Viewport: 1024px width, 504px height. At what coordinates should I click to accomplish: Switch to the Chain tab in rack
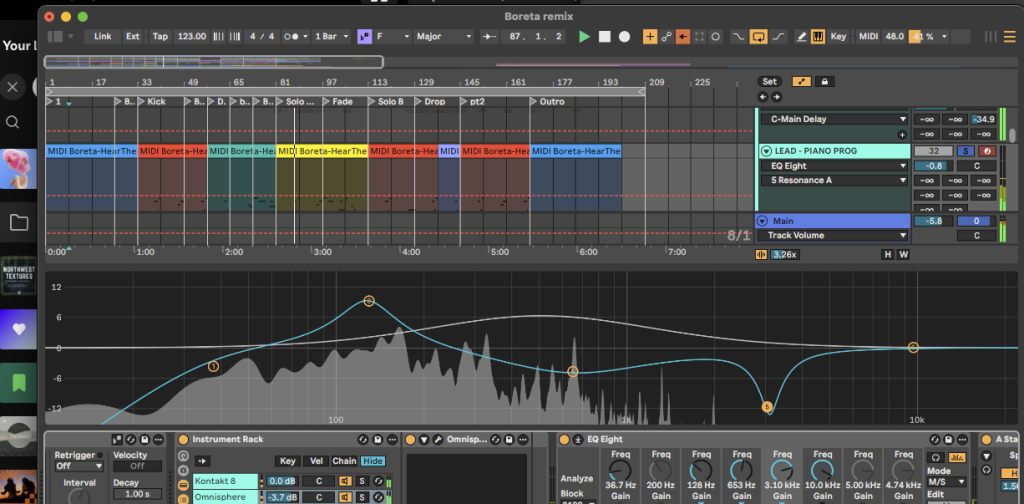pyautogui.click(x=344, y=461)
